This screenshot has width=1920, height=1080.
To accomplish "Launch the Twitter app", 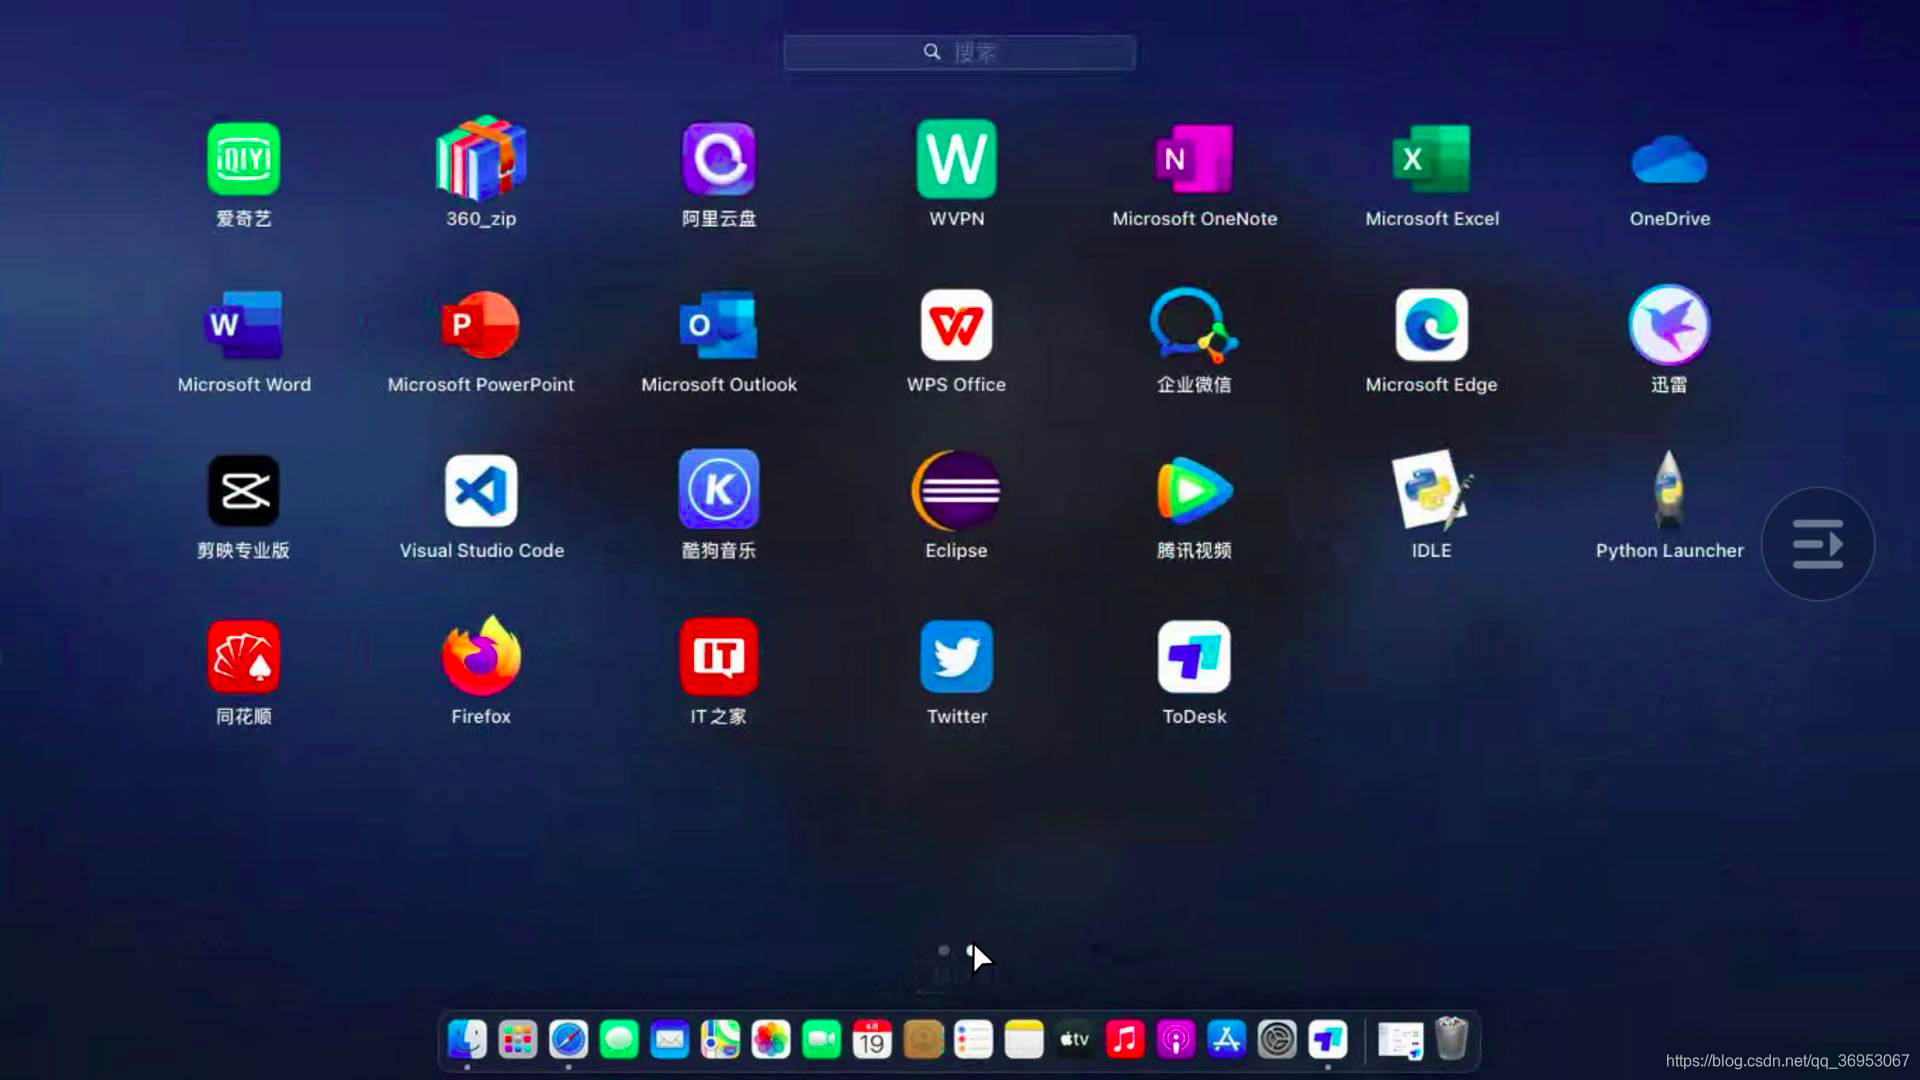I will 957,657.
